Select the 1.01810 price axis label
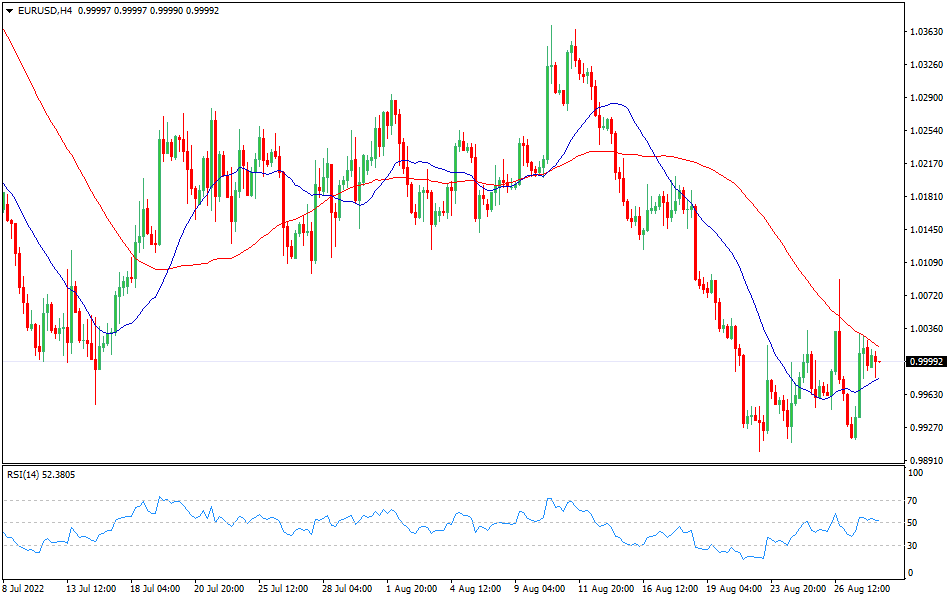950x600 pixels. [x=924, y=197]
